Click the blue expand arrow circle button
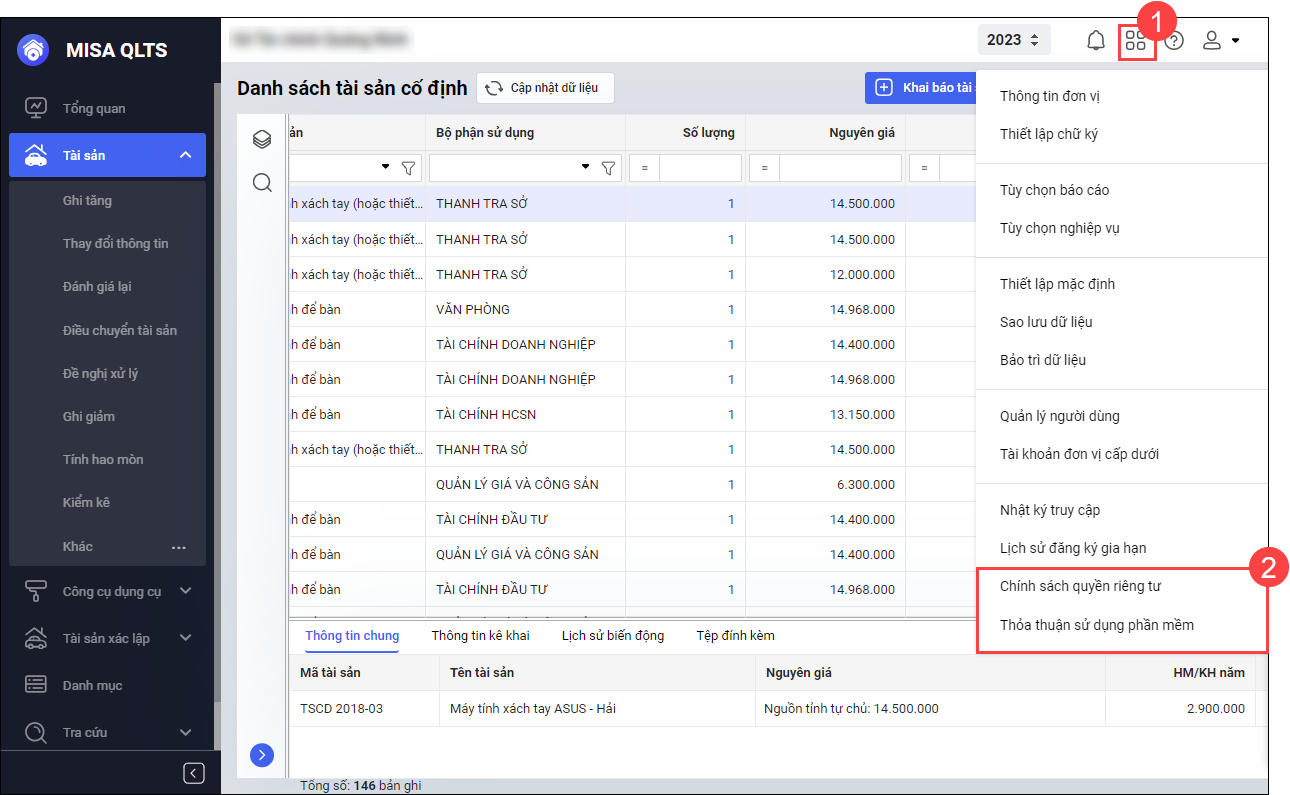 pyautogui.click(x=262, y=755)
